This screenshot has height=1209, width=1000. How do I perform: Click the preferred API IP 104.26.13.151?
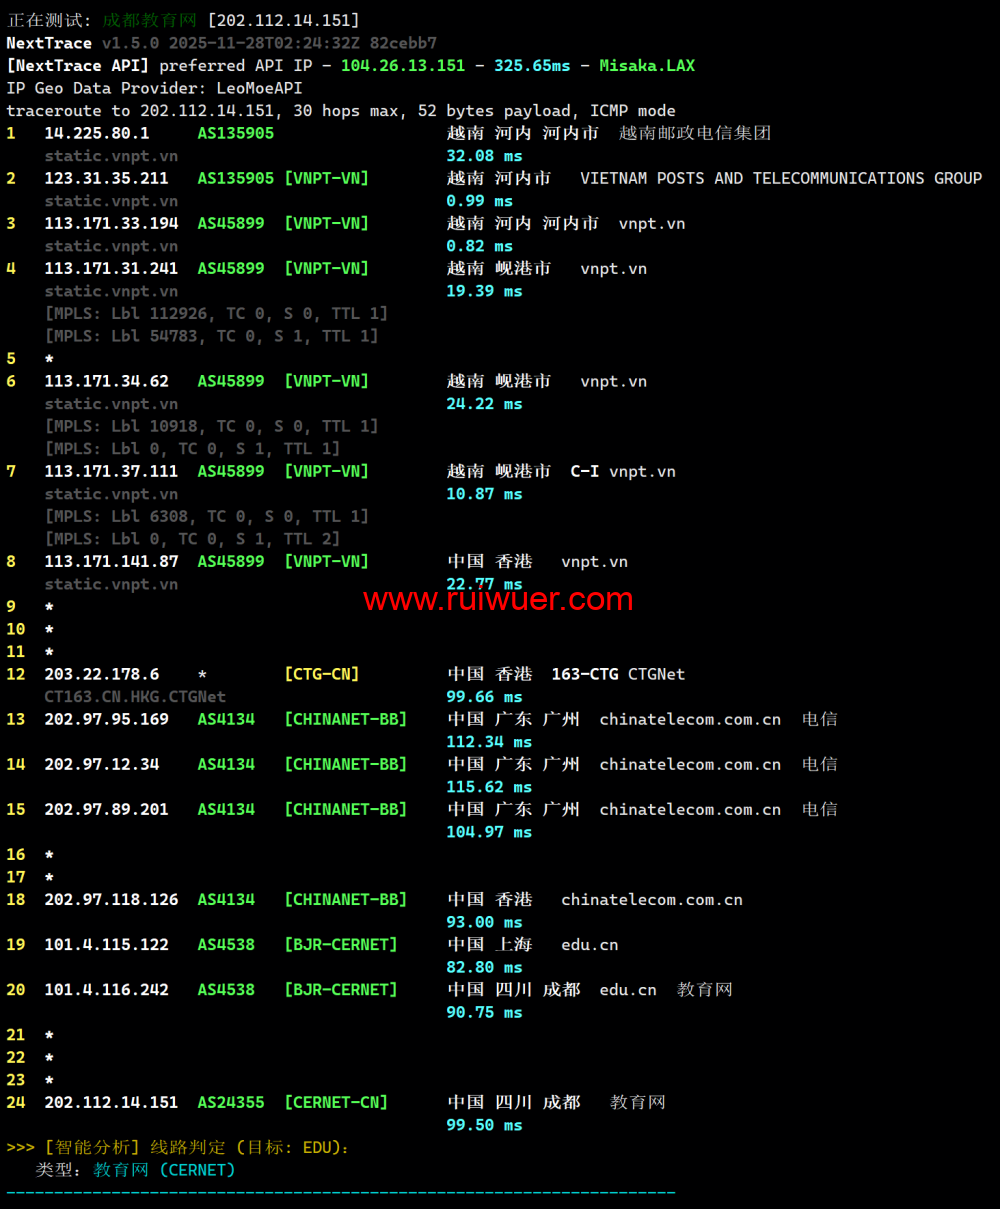pos(402,66)
